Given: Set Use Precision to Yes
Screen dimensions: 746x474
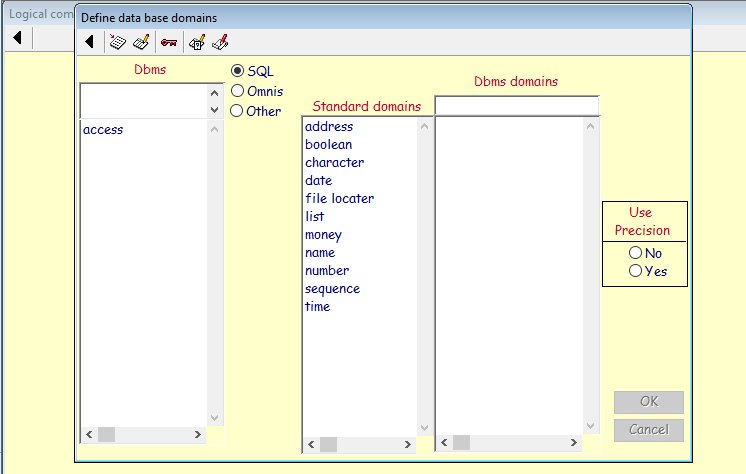Looking at the screenshot, I should tap(635, 271).
